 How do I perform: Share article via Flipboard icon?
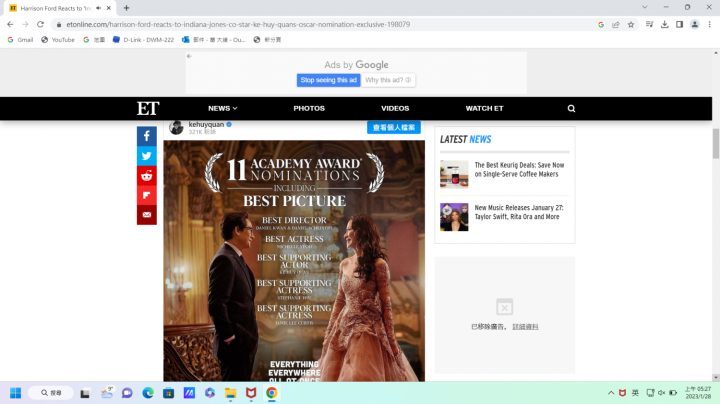[146, 196]
